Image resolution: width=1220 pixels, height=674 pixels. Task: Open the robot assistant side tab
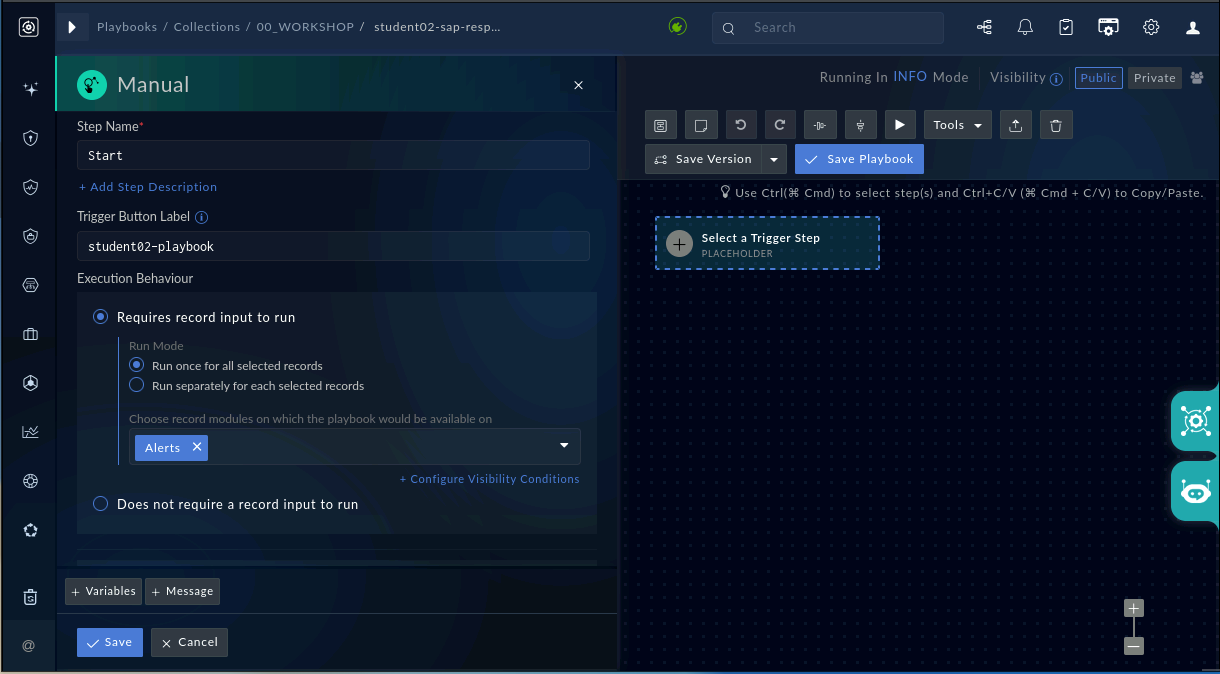pyautogui.click(x=1195, y=491)
